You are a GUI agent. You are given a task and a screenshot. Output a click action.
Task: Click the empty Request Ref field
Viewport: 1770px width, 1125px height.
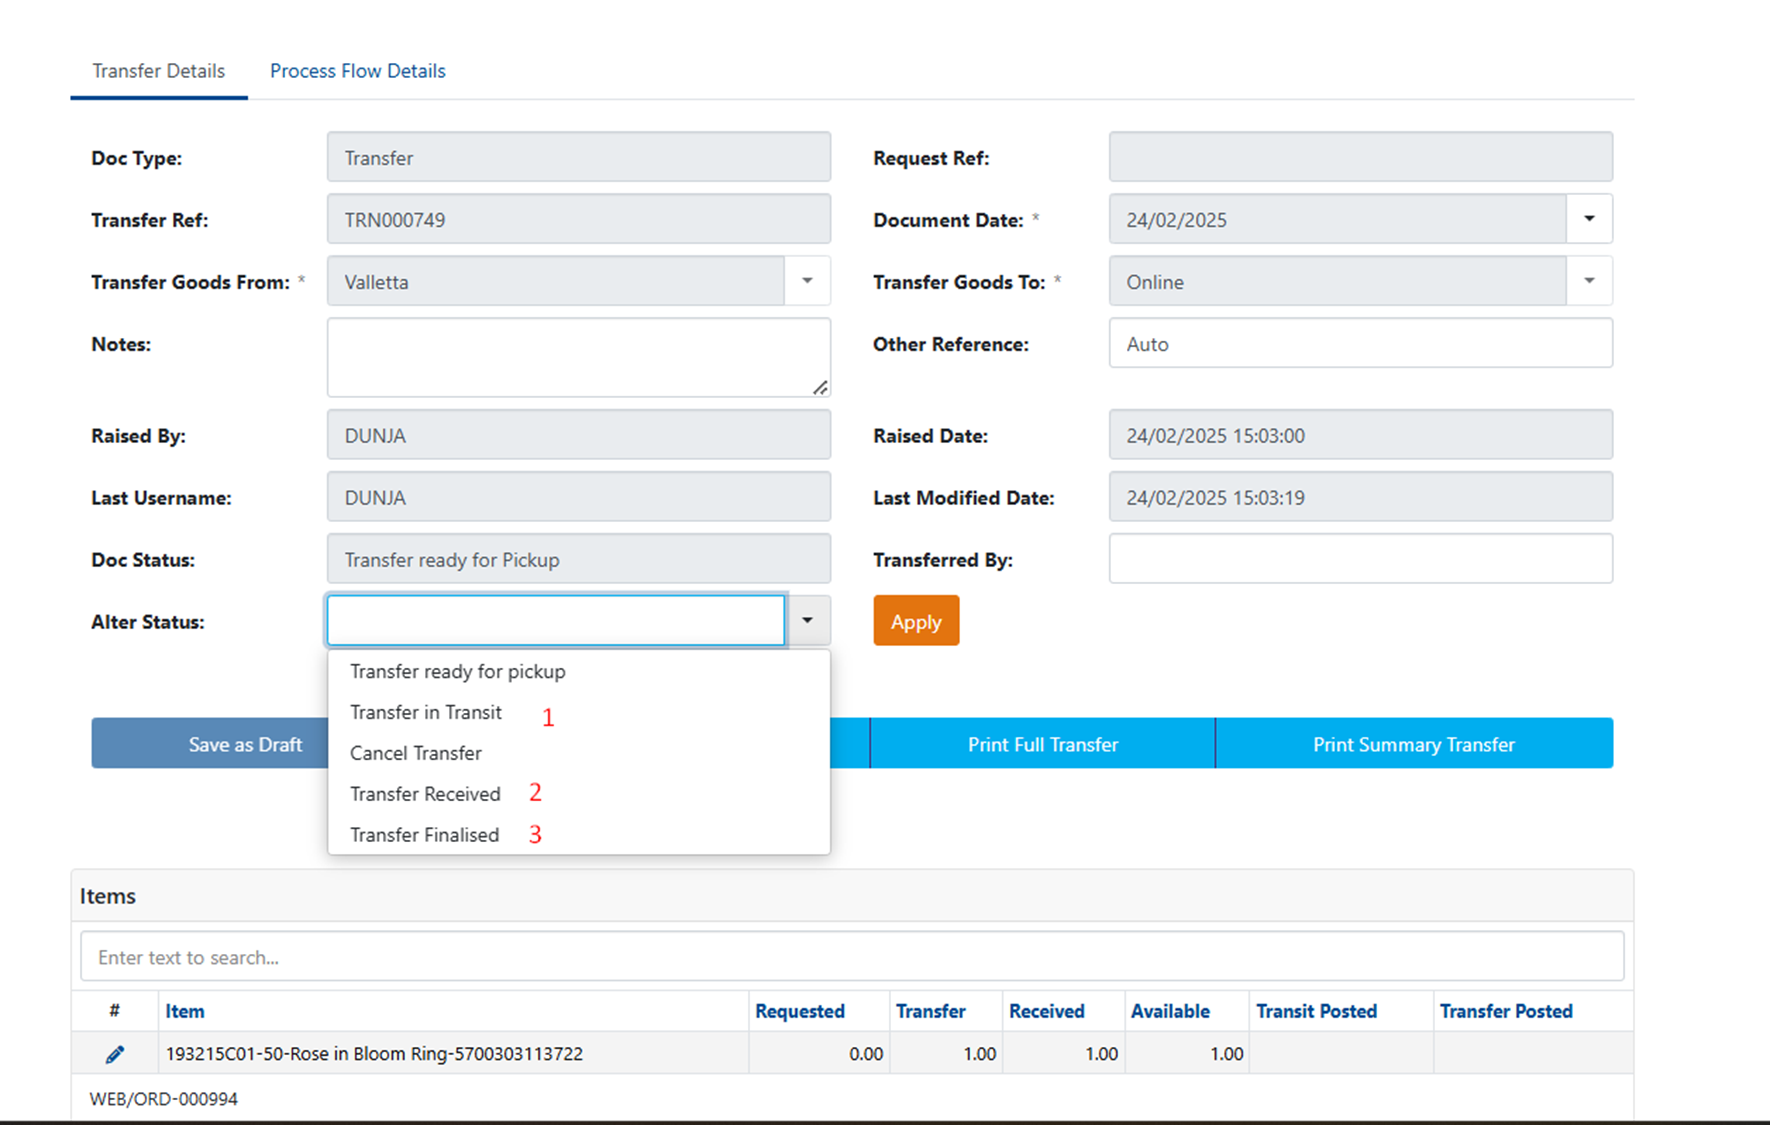(1361, 157)
